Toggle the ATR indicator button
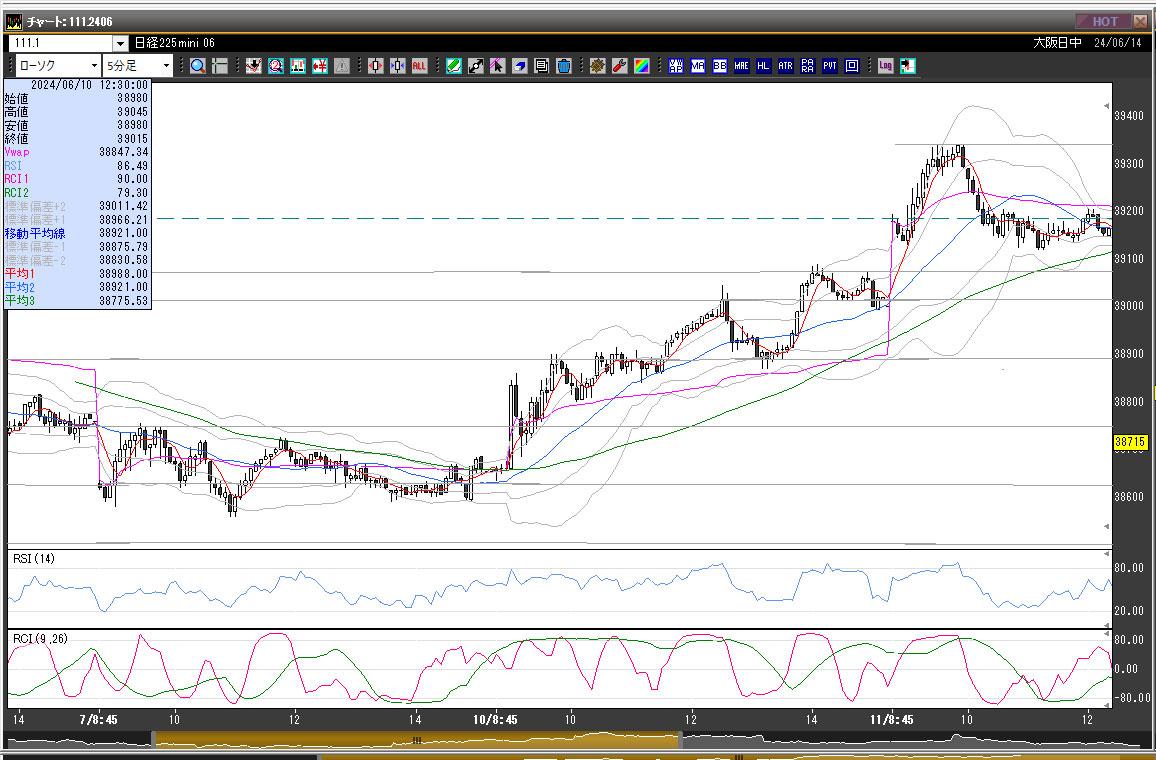1156x760 pixels. [785, 66]
